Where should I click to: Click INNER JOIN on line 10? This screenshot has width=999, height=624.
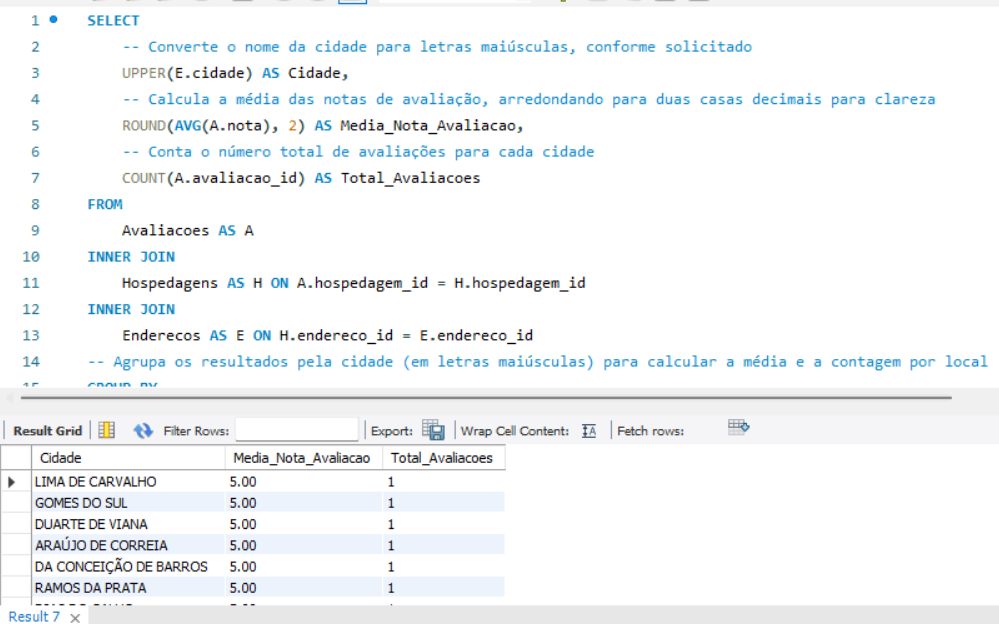tap(131, 257)
